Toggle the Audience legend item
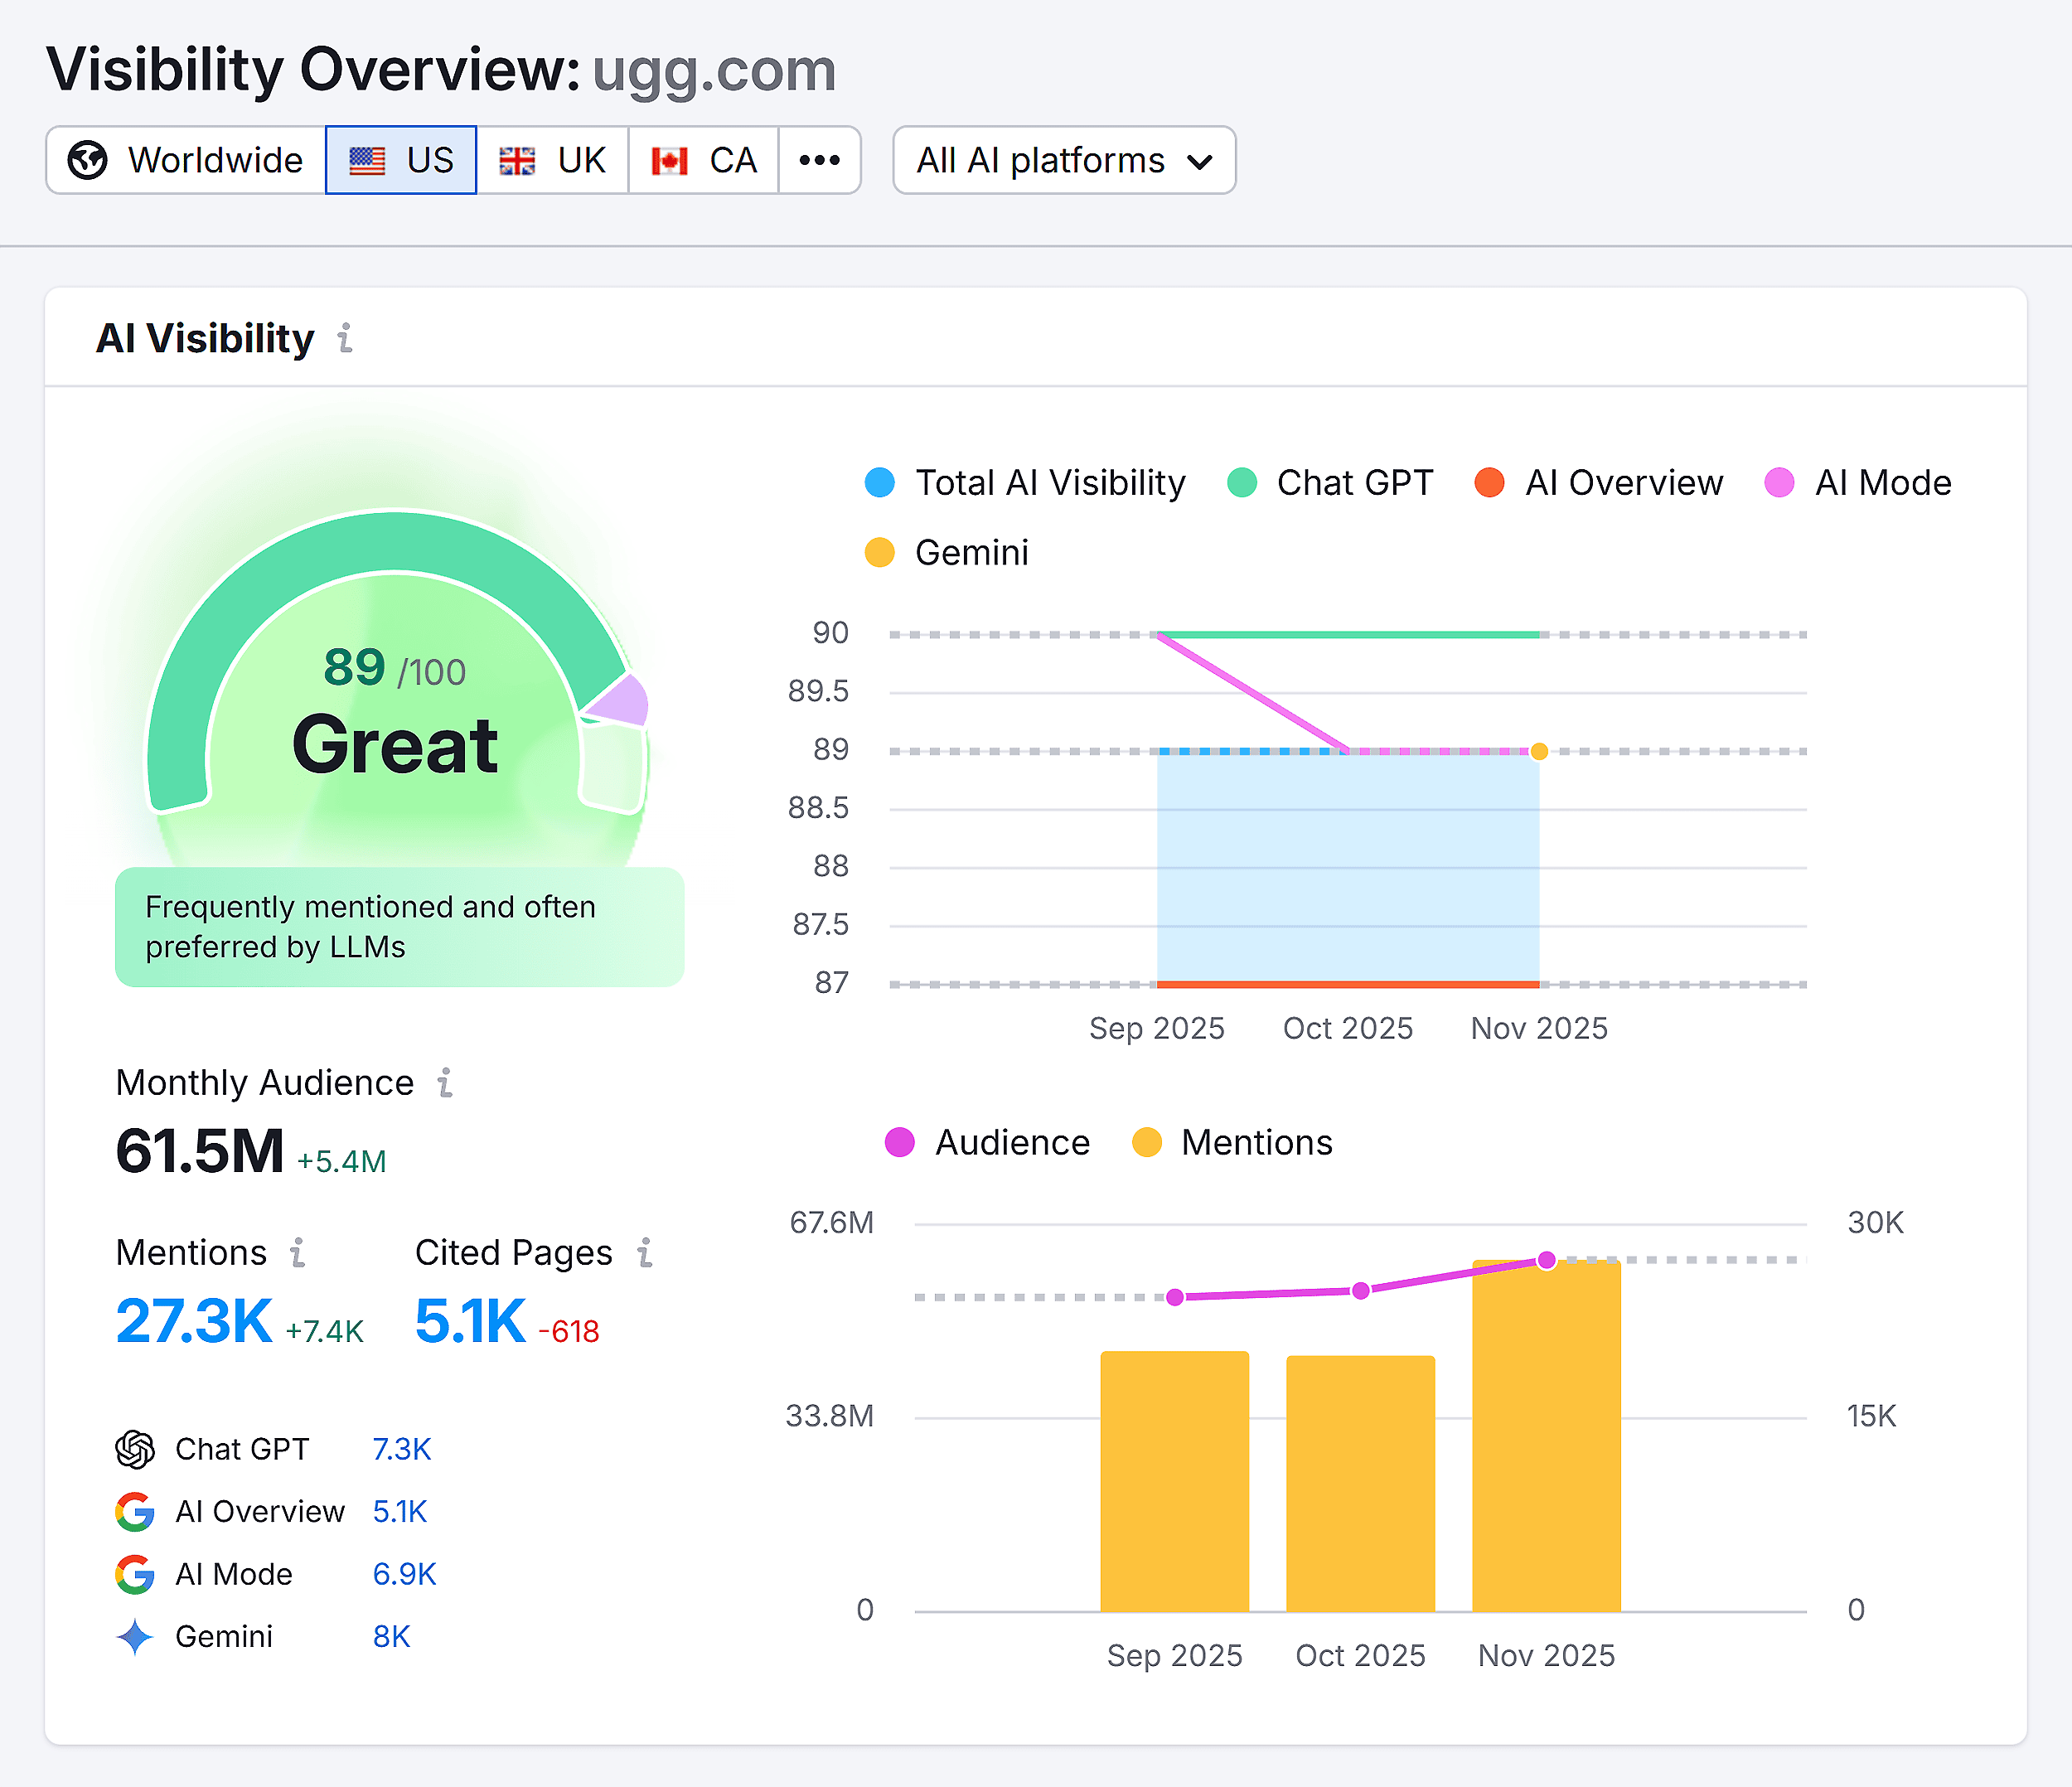2072x1787 pixels. pyautogui.click(x=987, y=1142)
